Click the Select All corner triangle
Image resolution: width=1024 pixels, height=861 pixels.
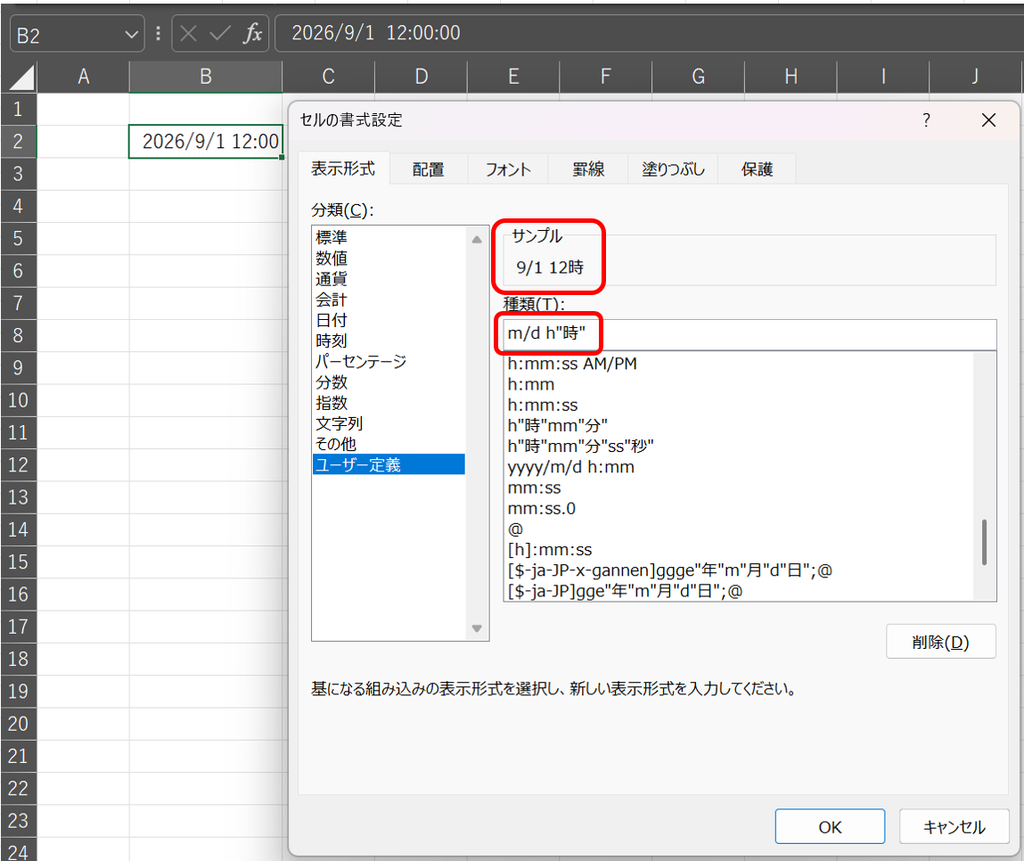point(22,78)
